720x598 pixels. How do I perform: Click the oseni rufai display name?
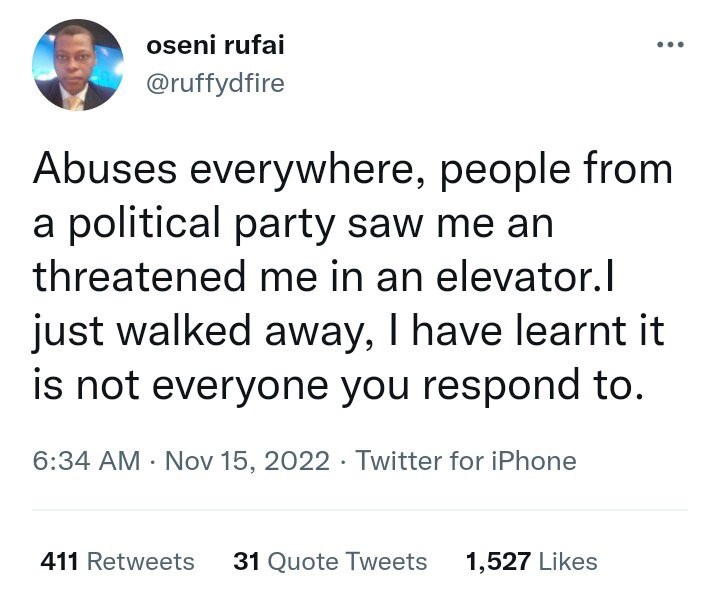(x=215, y=45)
